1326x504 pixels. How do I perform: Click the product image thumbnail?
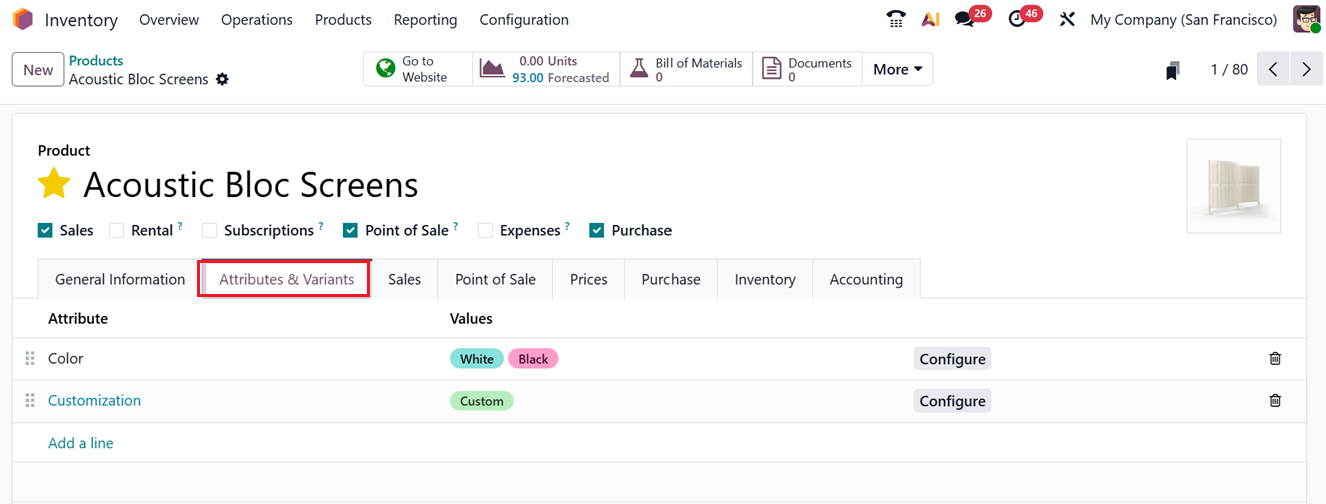(1233, 186)
